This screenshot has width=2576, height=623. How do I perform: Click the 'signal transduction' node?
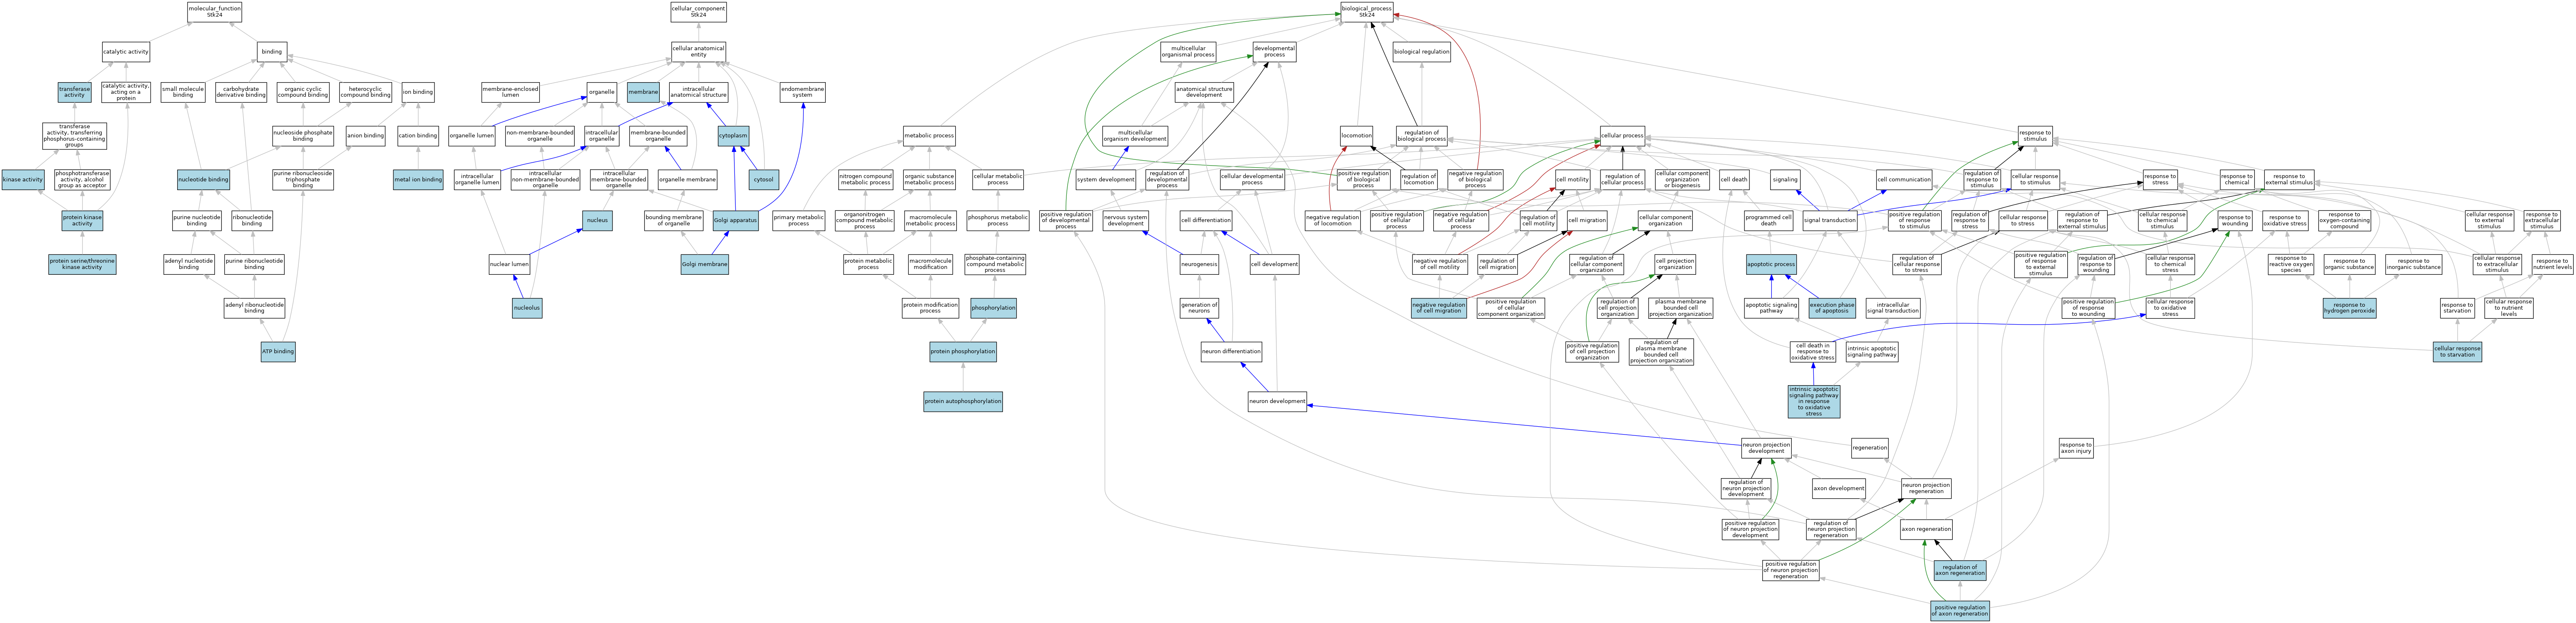click(1830, 220)
